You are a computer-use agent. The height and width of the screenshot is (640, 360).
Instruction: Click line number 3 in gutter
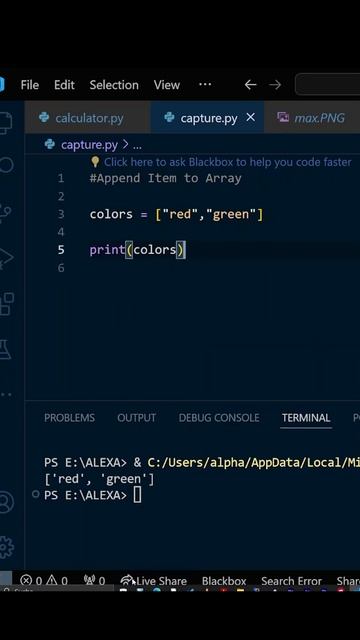61,214
